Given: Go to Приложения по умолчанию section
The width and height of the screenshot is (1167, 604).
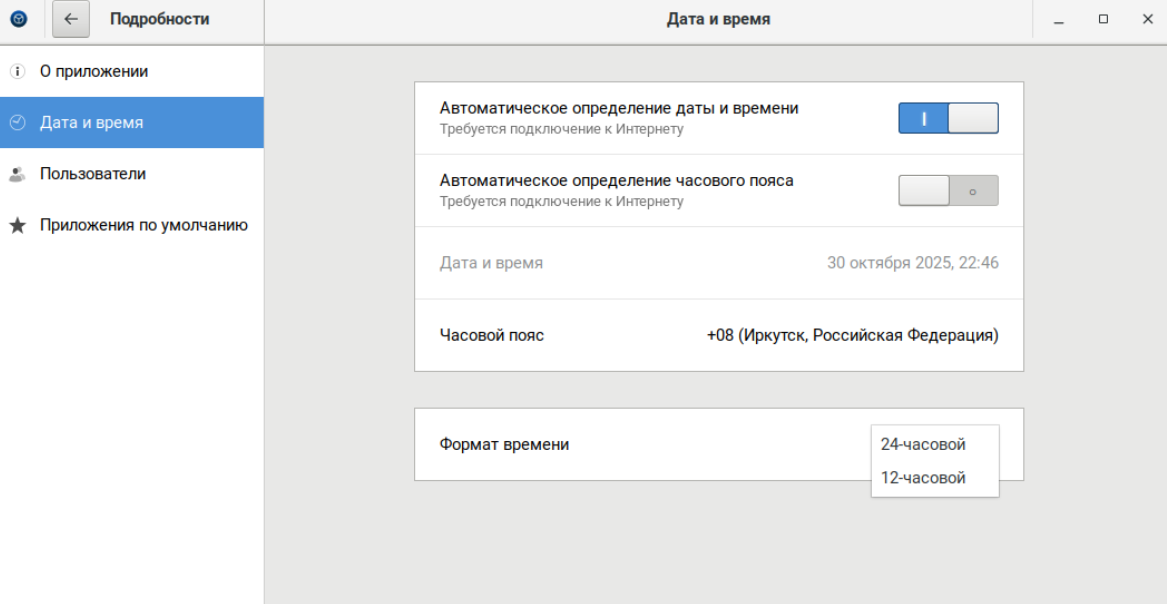Looking at the screenshot, I should [143, 225].
